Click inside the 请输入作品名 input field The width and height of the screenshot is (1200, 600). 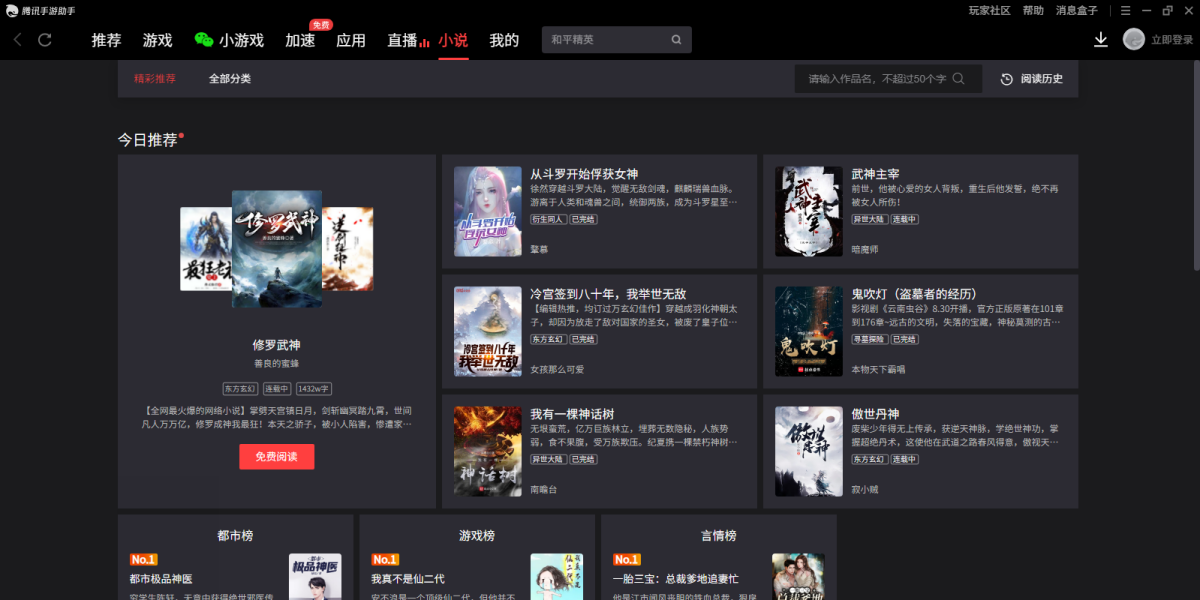tap(880, 78)
